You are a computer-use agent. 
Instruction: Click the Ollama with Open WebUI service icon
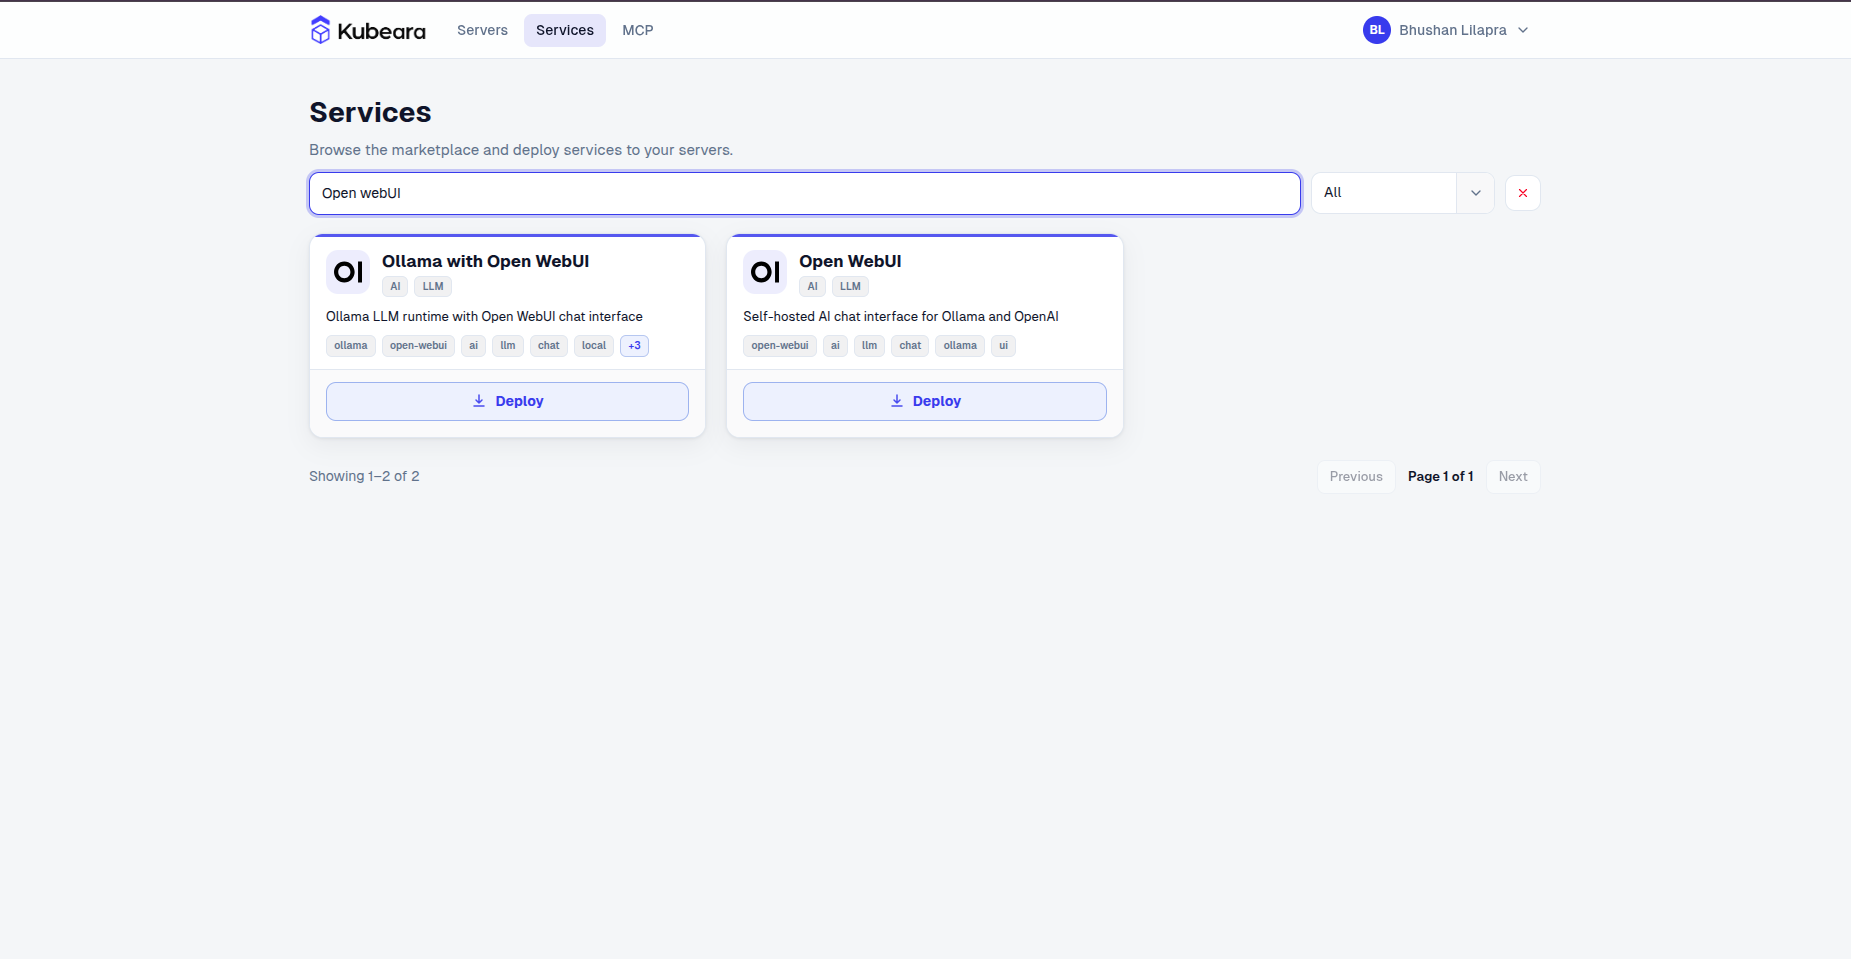[348, 272]
